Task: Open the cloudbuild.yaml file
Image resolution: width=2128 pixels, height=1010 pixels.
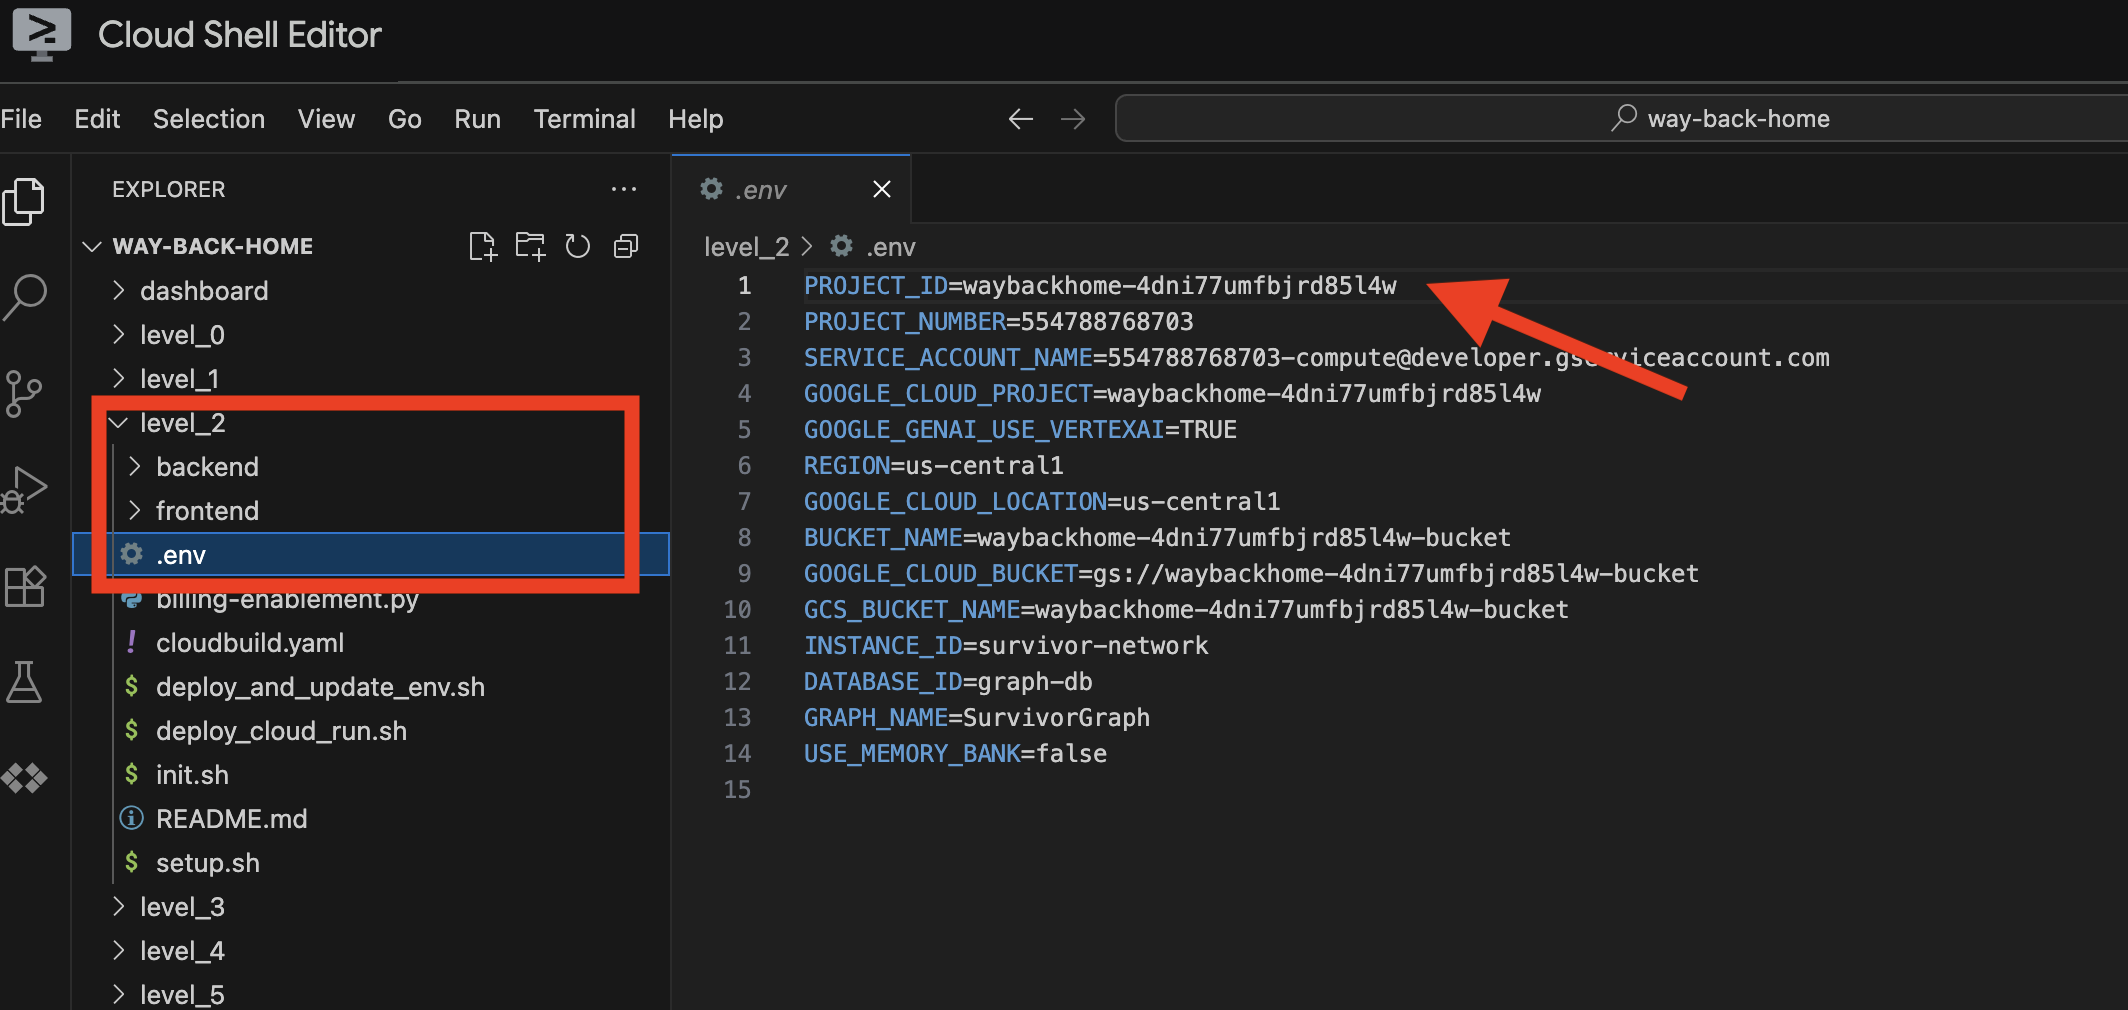Action: 249,643
